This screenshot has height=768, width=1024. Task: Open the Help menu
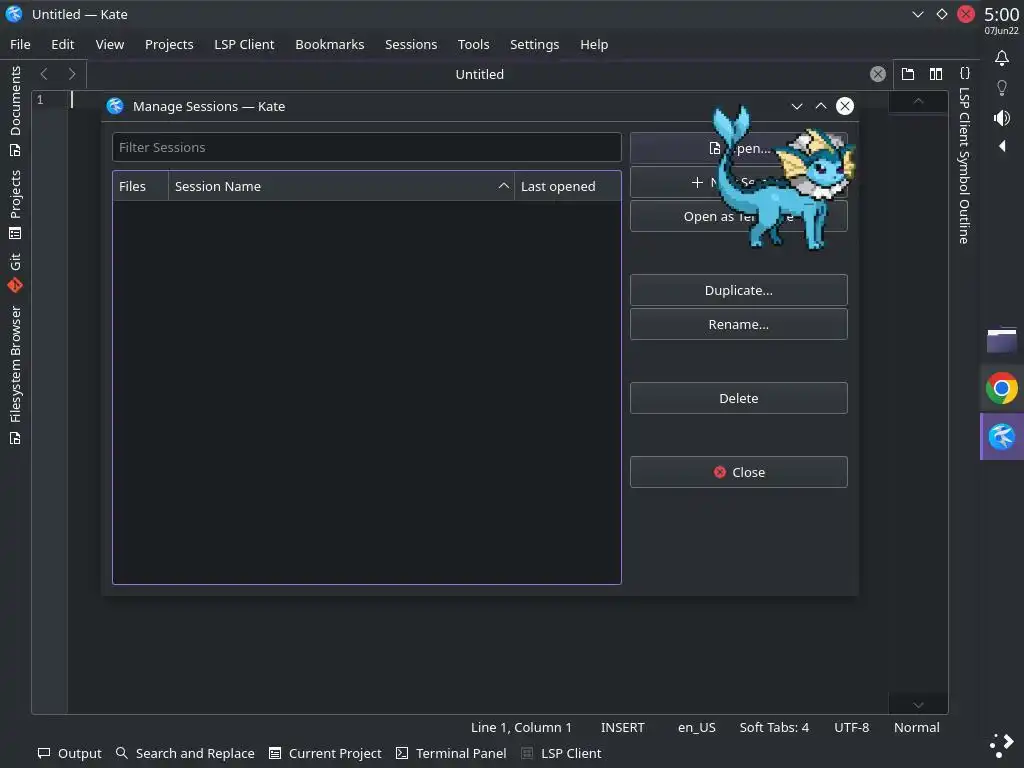[x=594, y=44]
